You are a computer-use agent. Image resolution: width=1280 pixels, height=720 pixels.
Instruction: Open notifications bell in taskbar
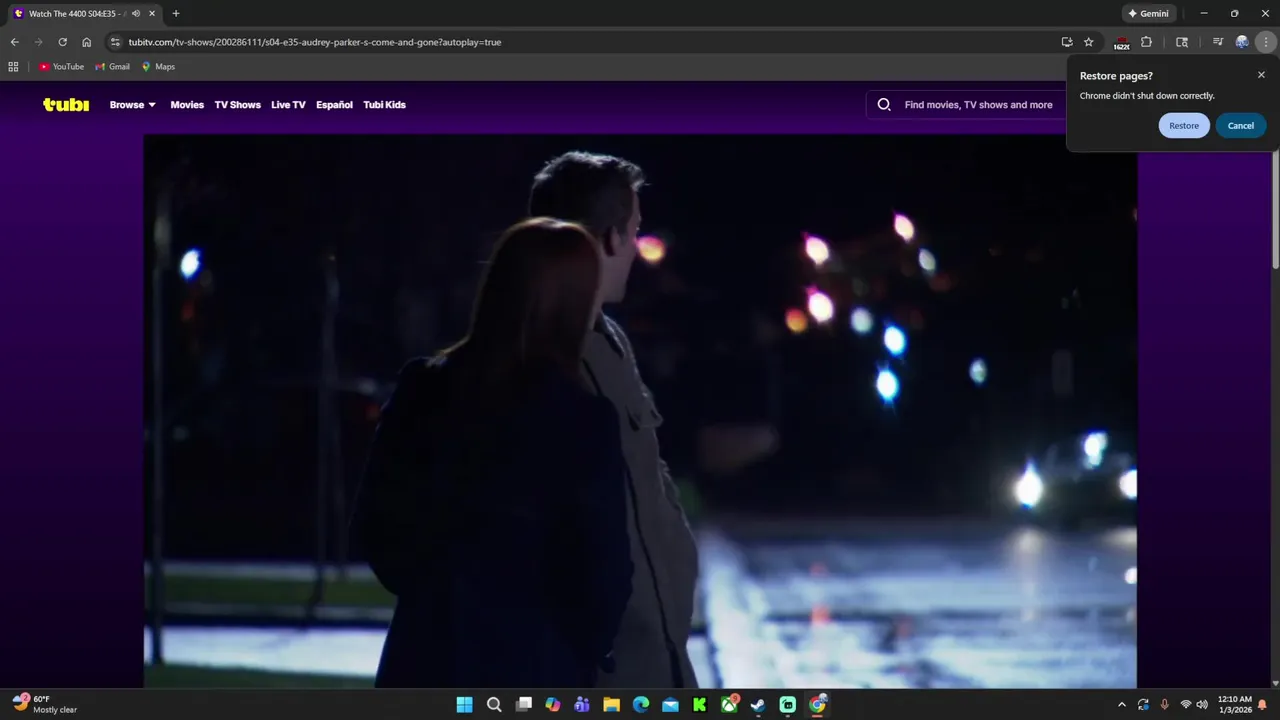pos(1263,705)
